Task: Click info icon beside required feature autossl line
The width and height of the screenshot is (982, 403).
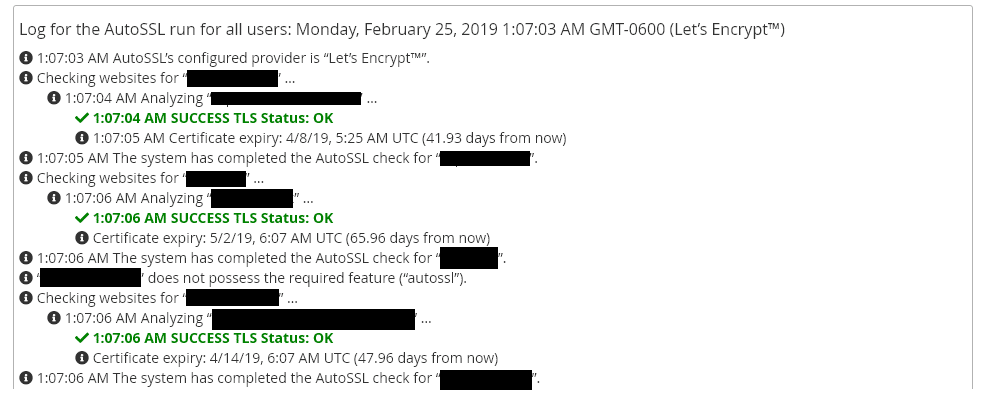Action: click(x=26, y=278)
